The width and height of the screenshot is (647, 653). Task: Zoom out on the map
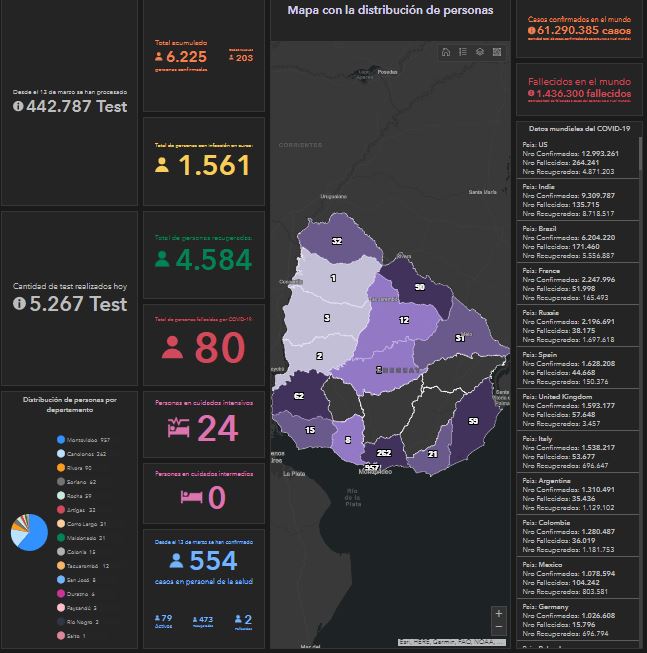(499, 627)
